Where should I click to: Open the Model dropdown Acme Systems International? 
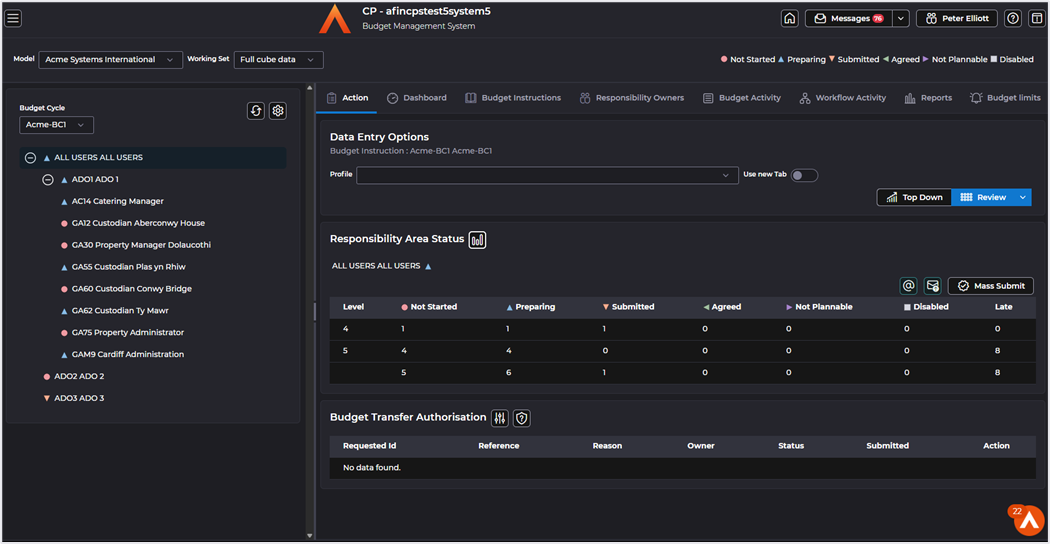[111, 60]
